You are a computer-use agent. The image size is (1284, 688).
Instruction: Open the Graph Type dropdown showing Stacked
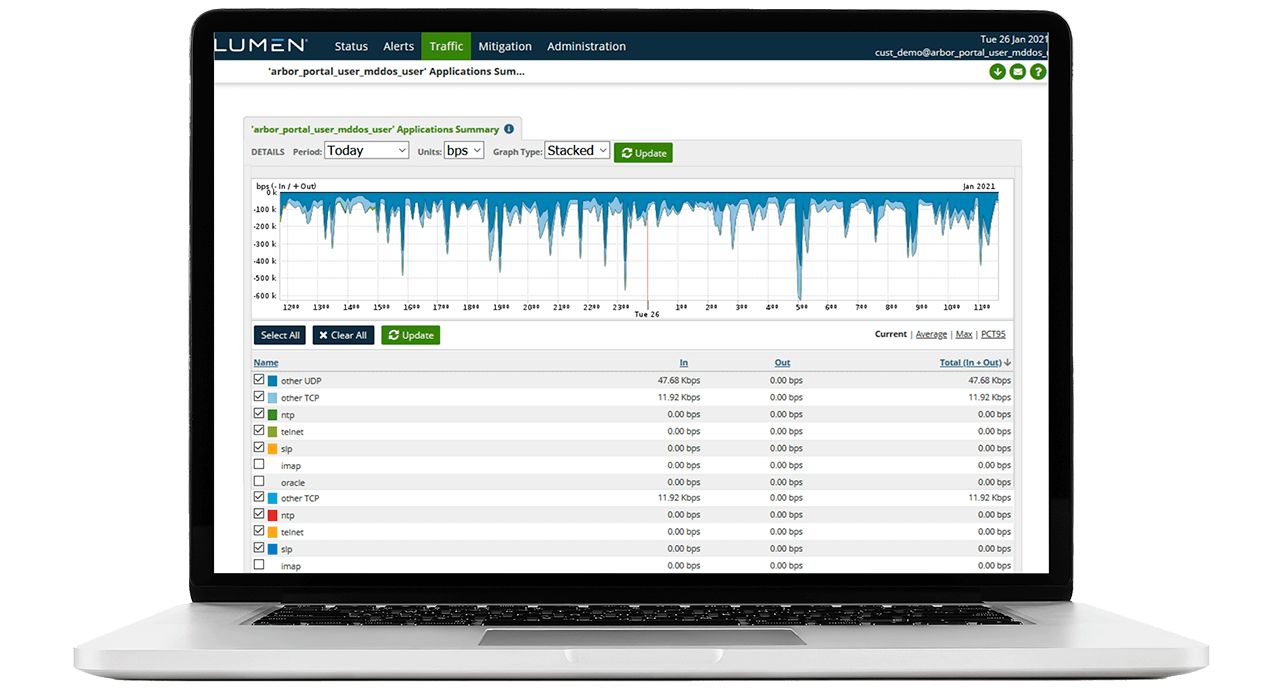tap(577, 150)
